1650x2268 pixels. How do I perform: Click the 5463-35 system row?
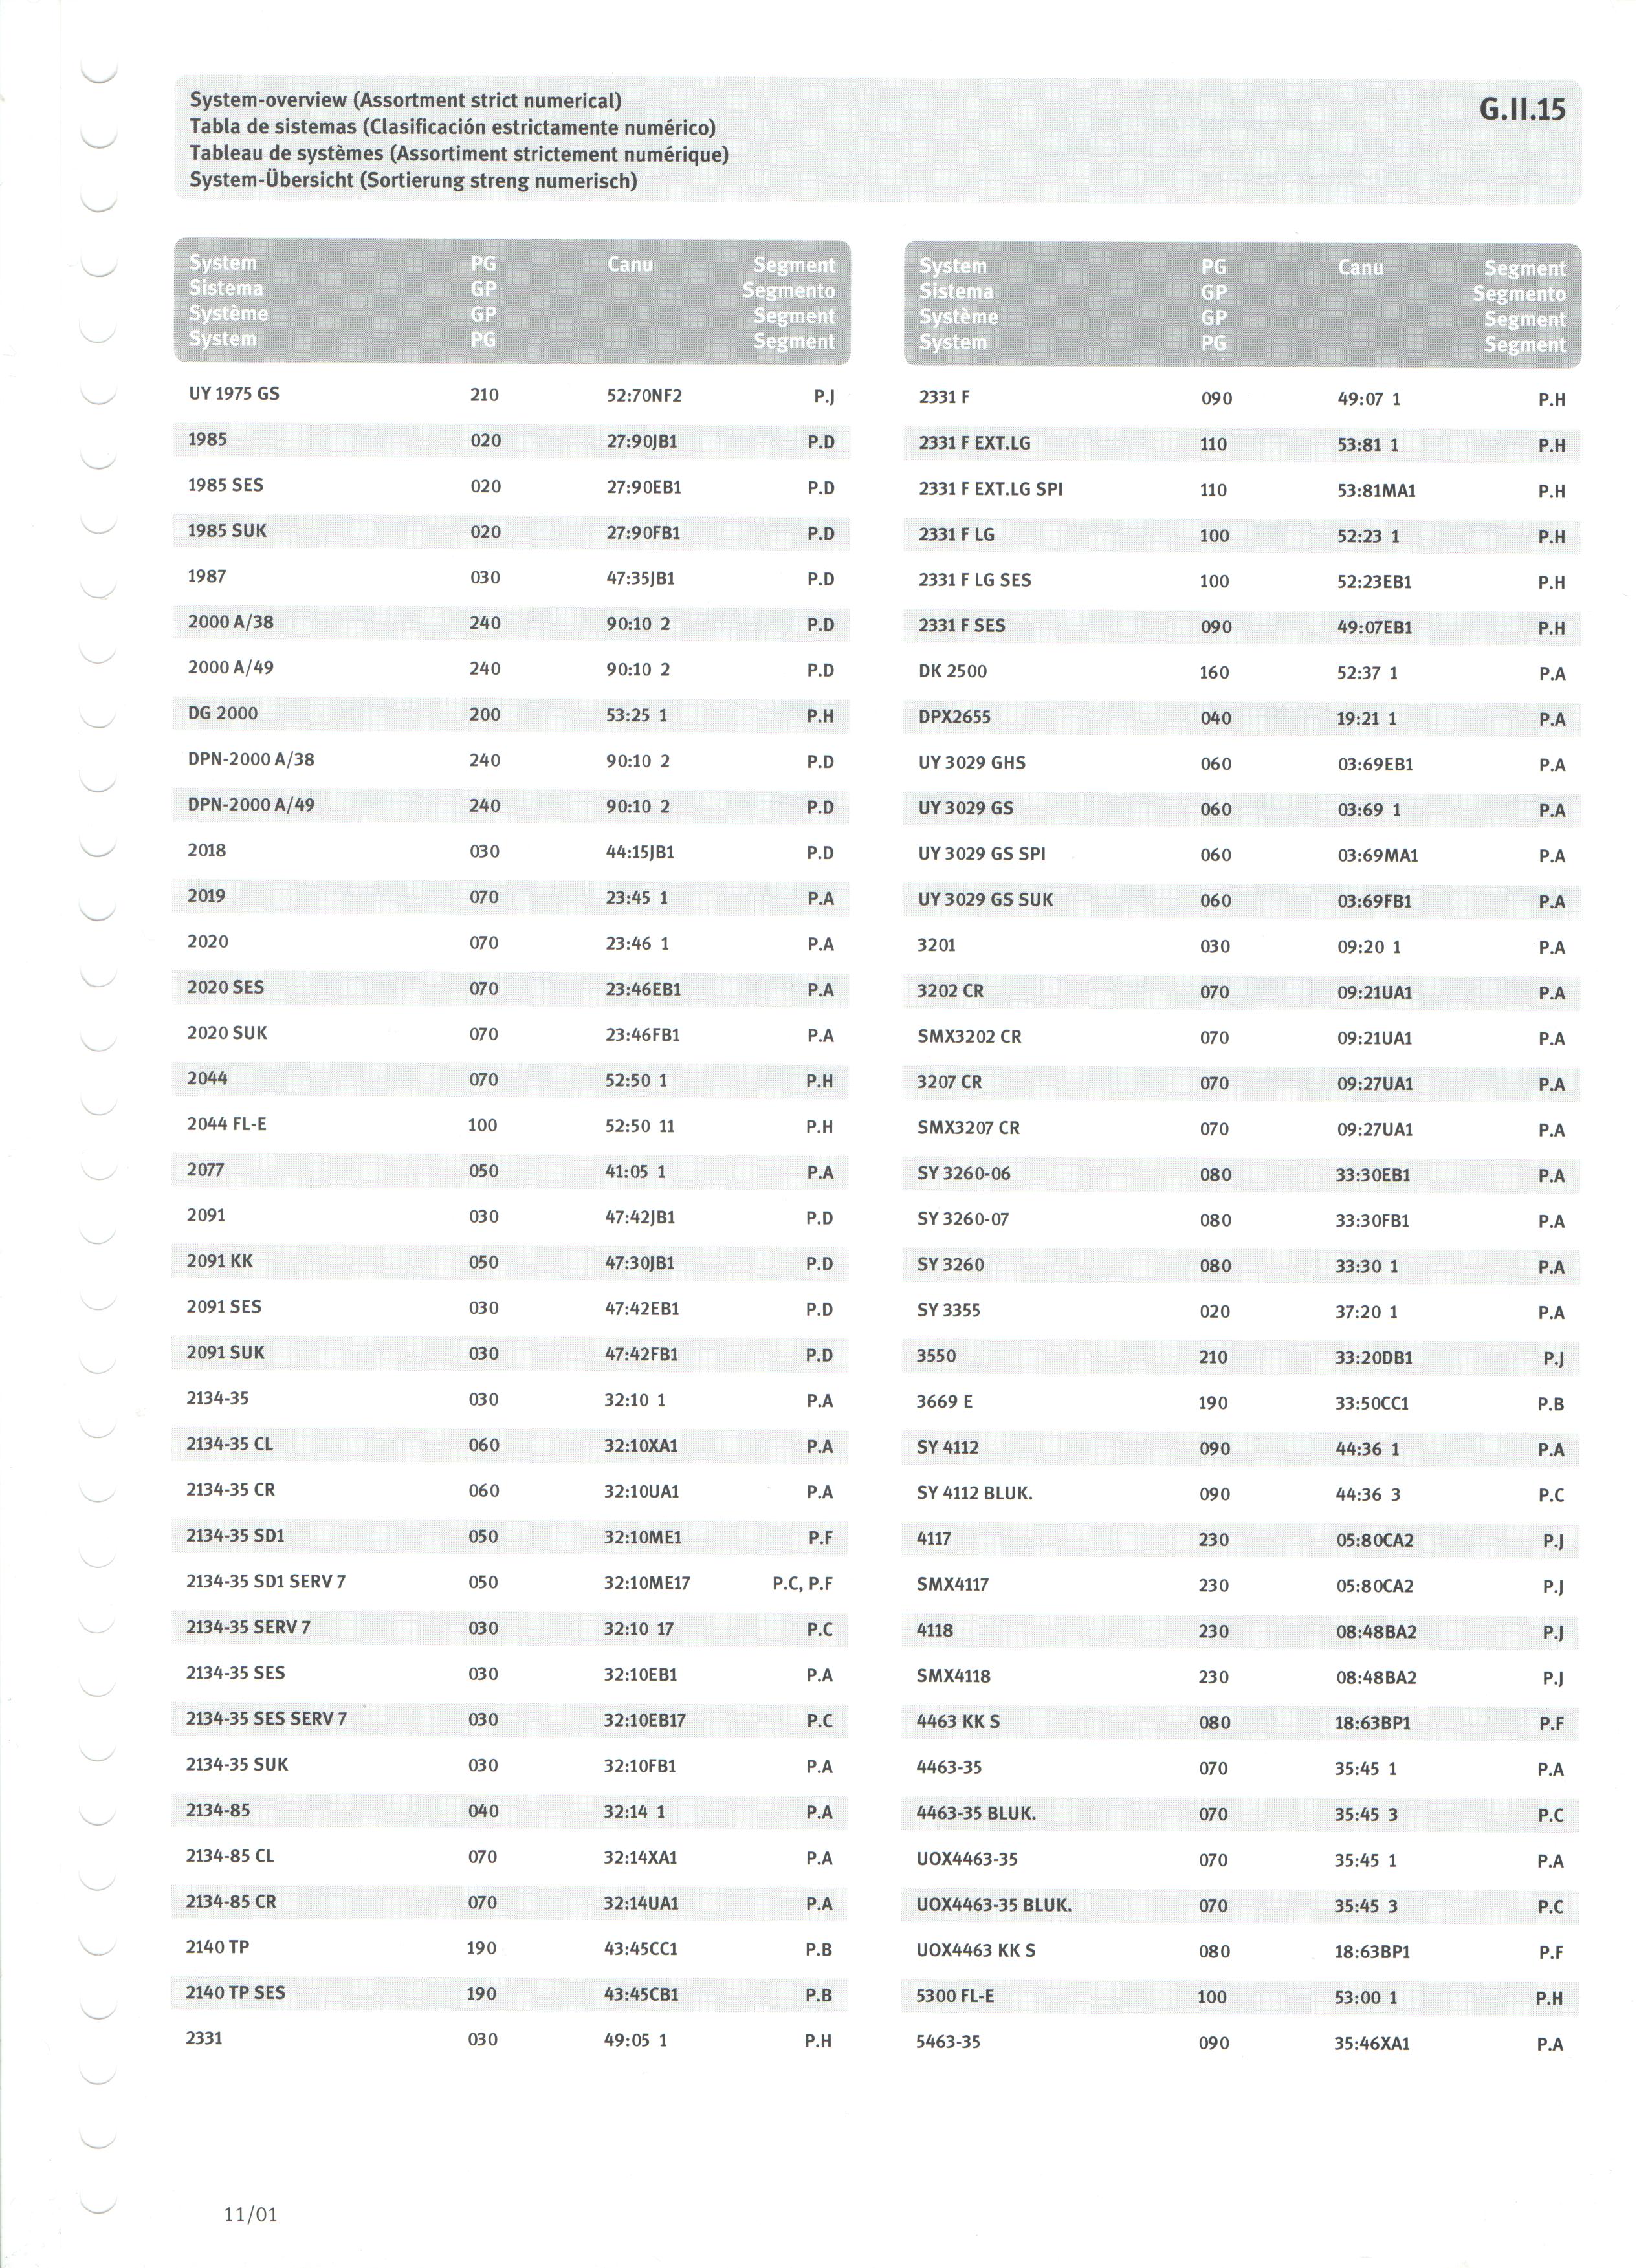pos(1241,2042)
